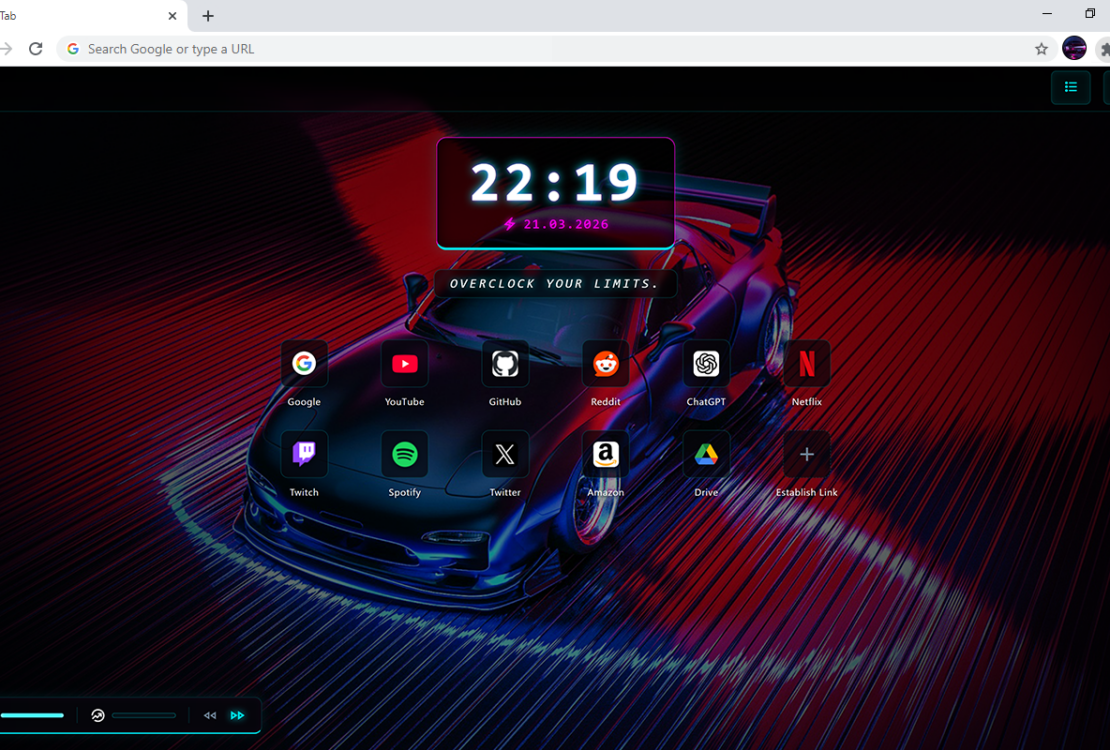
Task: Visit the Amazon shortcut
Action: [x=606, y=455]
